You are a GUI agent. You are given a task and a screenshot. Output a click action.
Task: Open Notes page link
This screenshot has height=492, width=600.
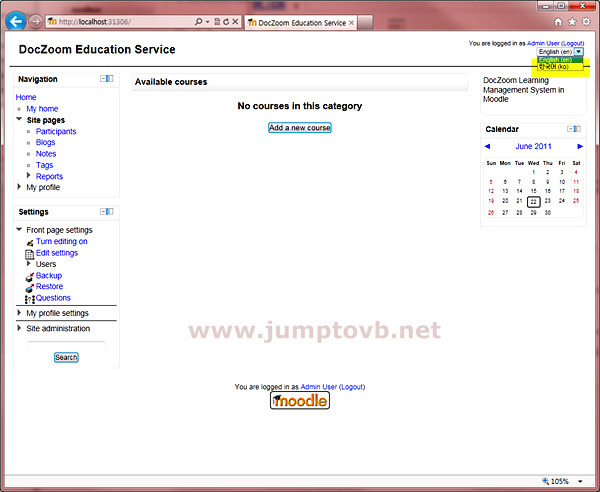[46, 154]
